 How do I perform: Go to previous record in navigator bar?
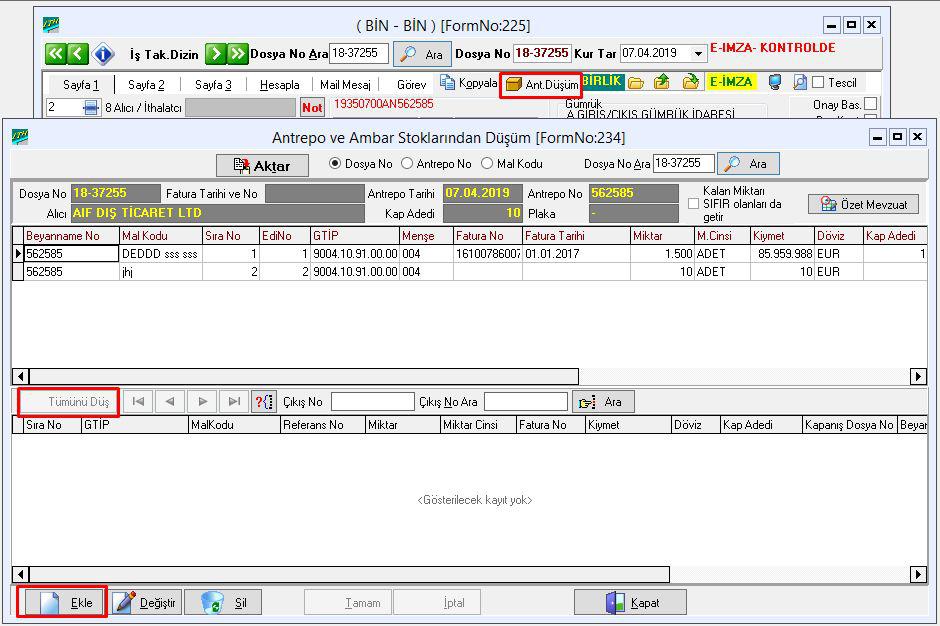pos(170,402)
